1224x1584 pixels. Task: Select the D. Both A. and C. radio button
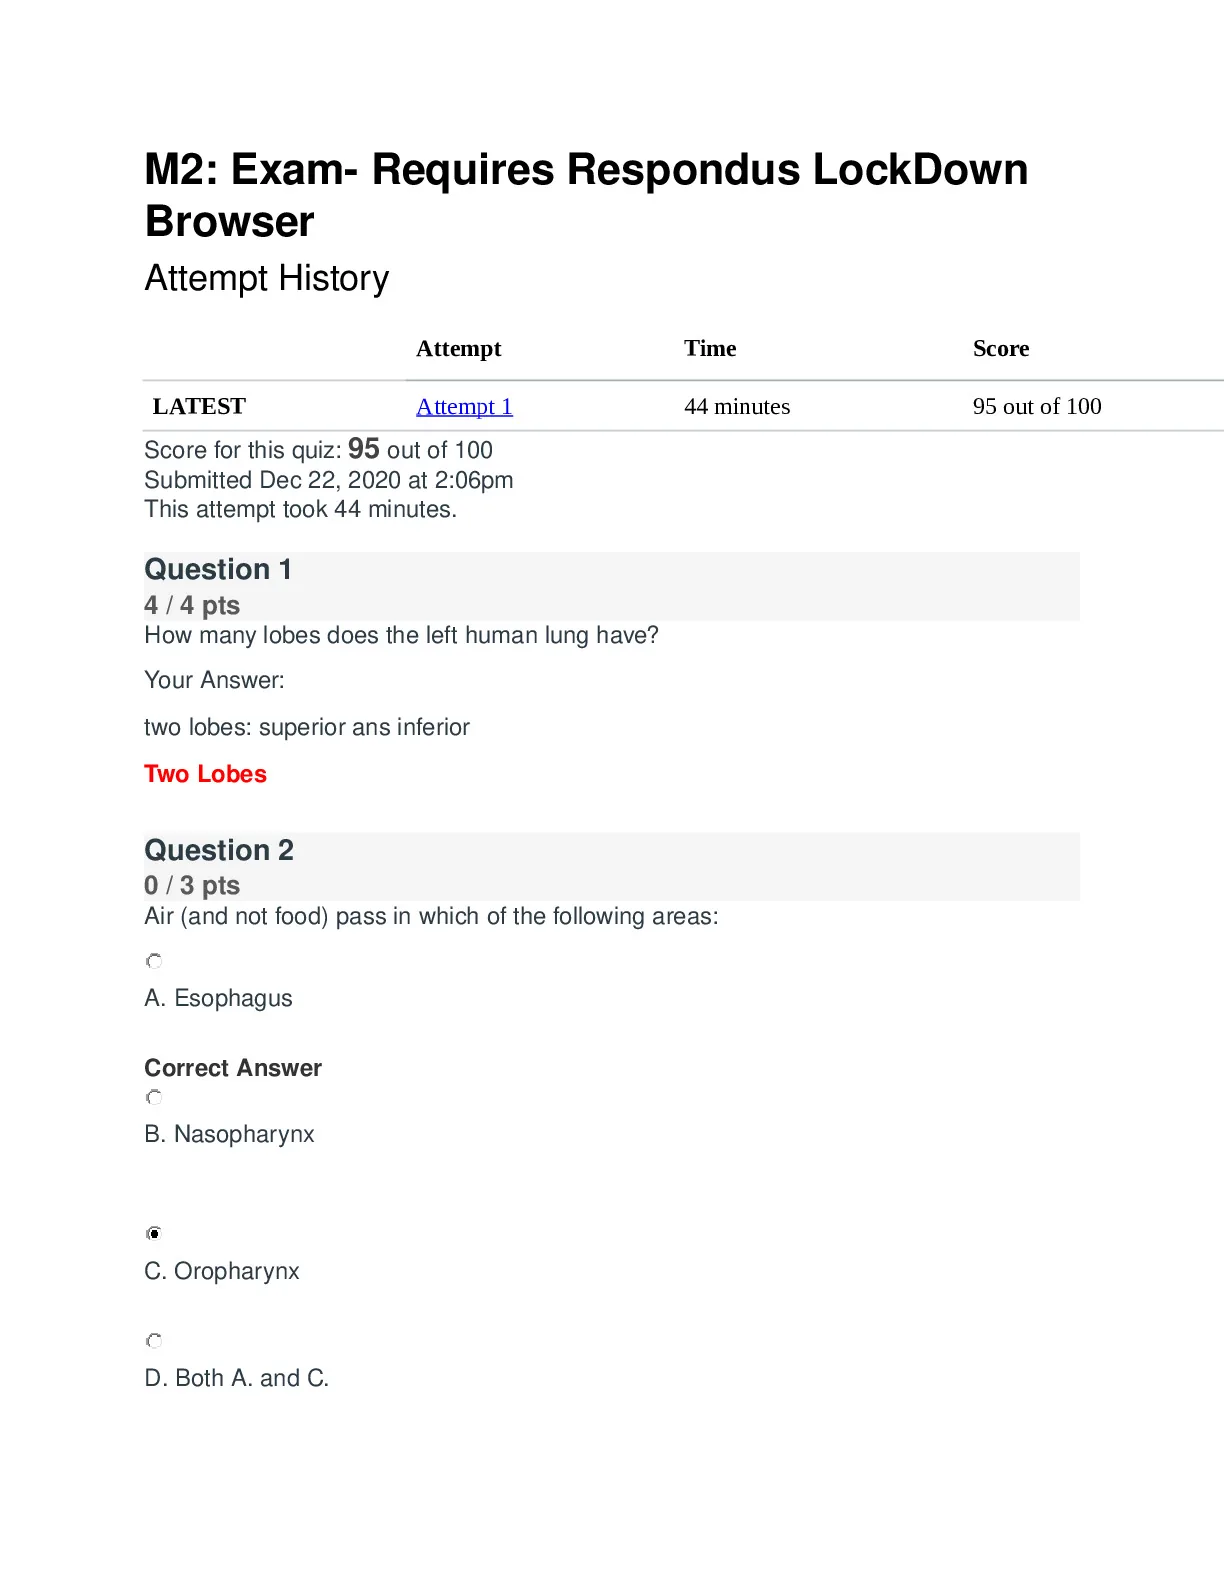pos(154,1340)
